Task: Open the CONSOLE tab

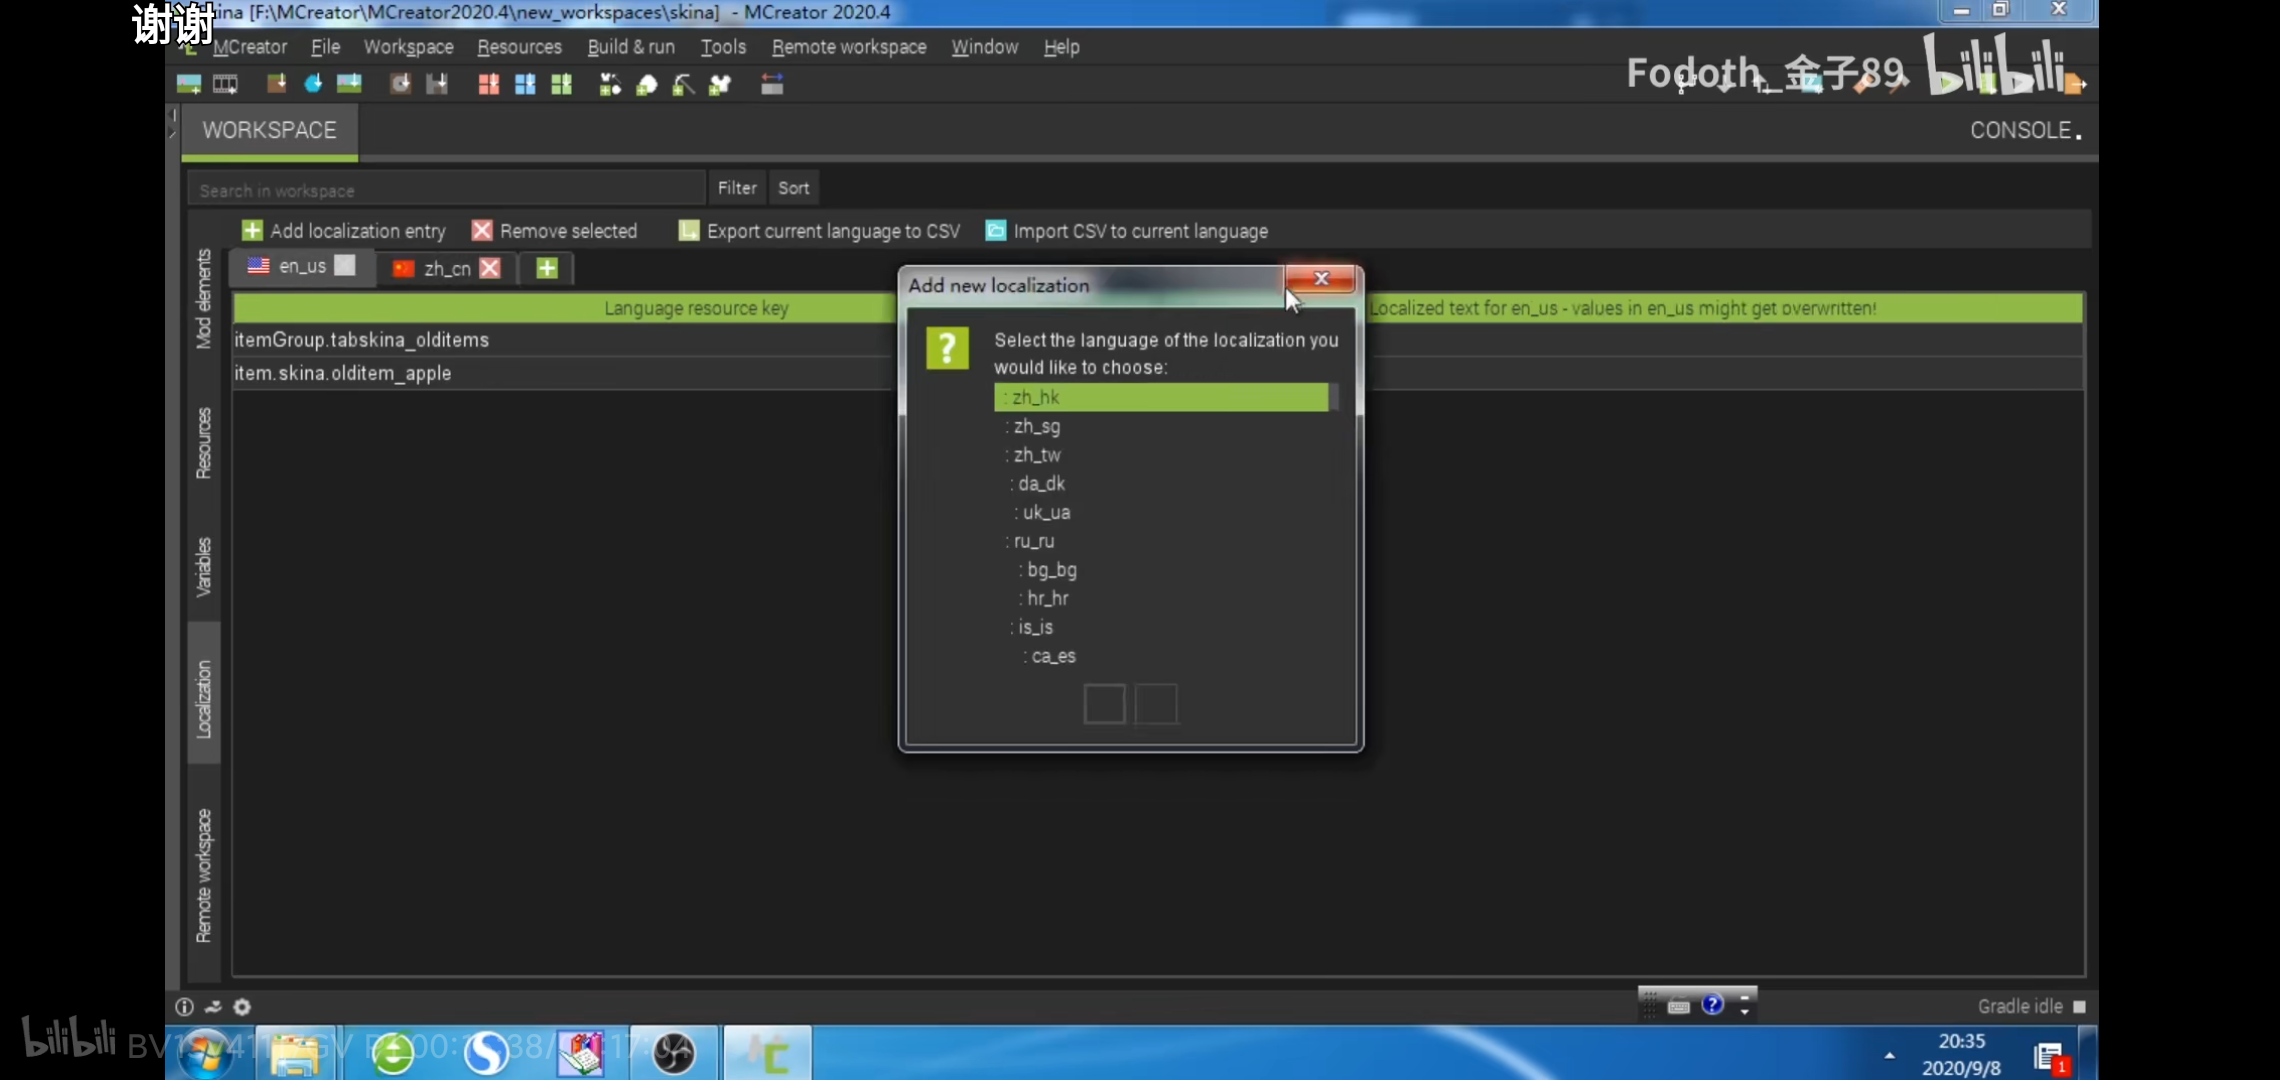Action: point(2020,131)
